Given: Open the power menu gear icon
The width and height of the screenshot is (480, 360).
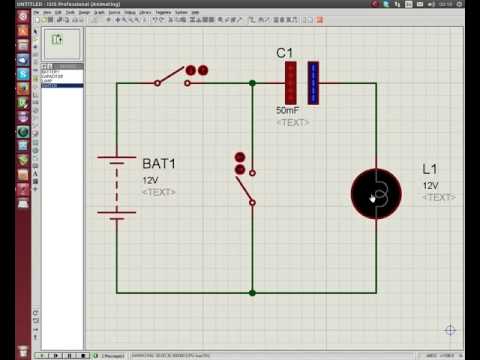Looking at the screenshot, I should point(459,4).
